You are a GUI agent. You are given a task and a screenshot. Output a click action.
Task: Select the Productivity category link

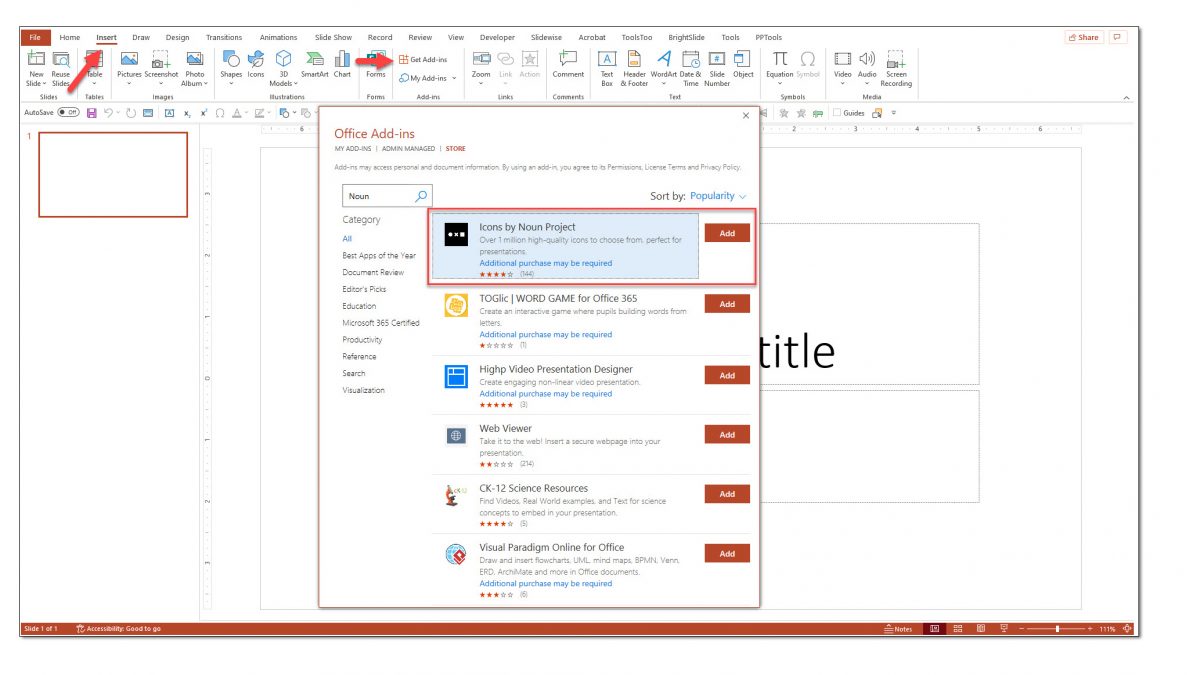click(362, 340)
